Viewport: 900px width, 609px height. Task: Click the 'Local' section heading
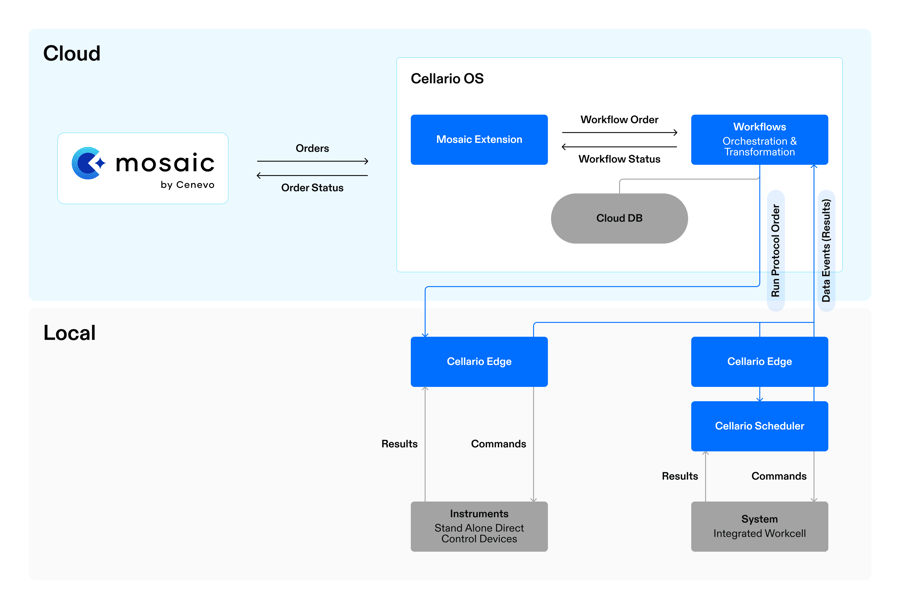coord(69,333)
